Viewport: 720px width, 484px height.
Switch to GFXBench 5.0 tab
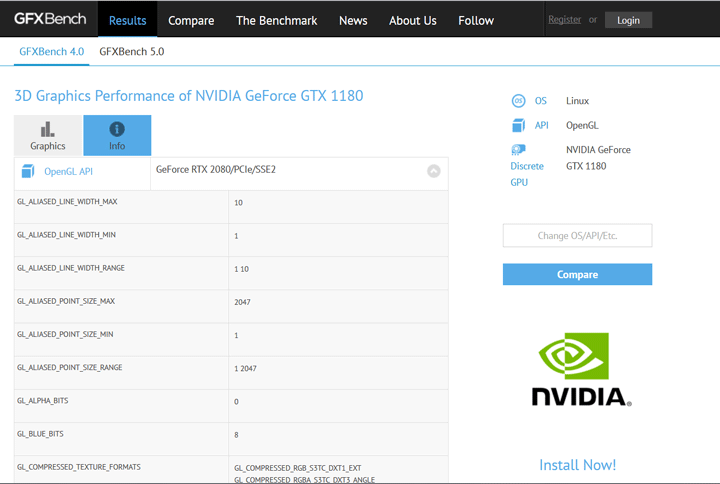(132, 51)
